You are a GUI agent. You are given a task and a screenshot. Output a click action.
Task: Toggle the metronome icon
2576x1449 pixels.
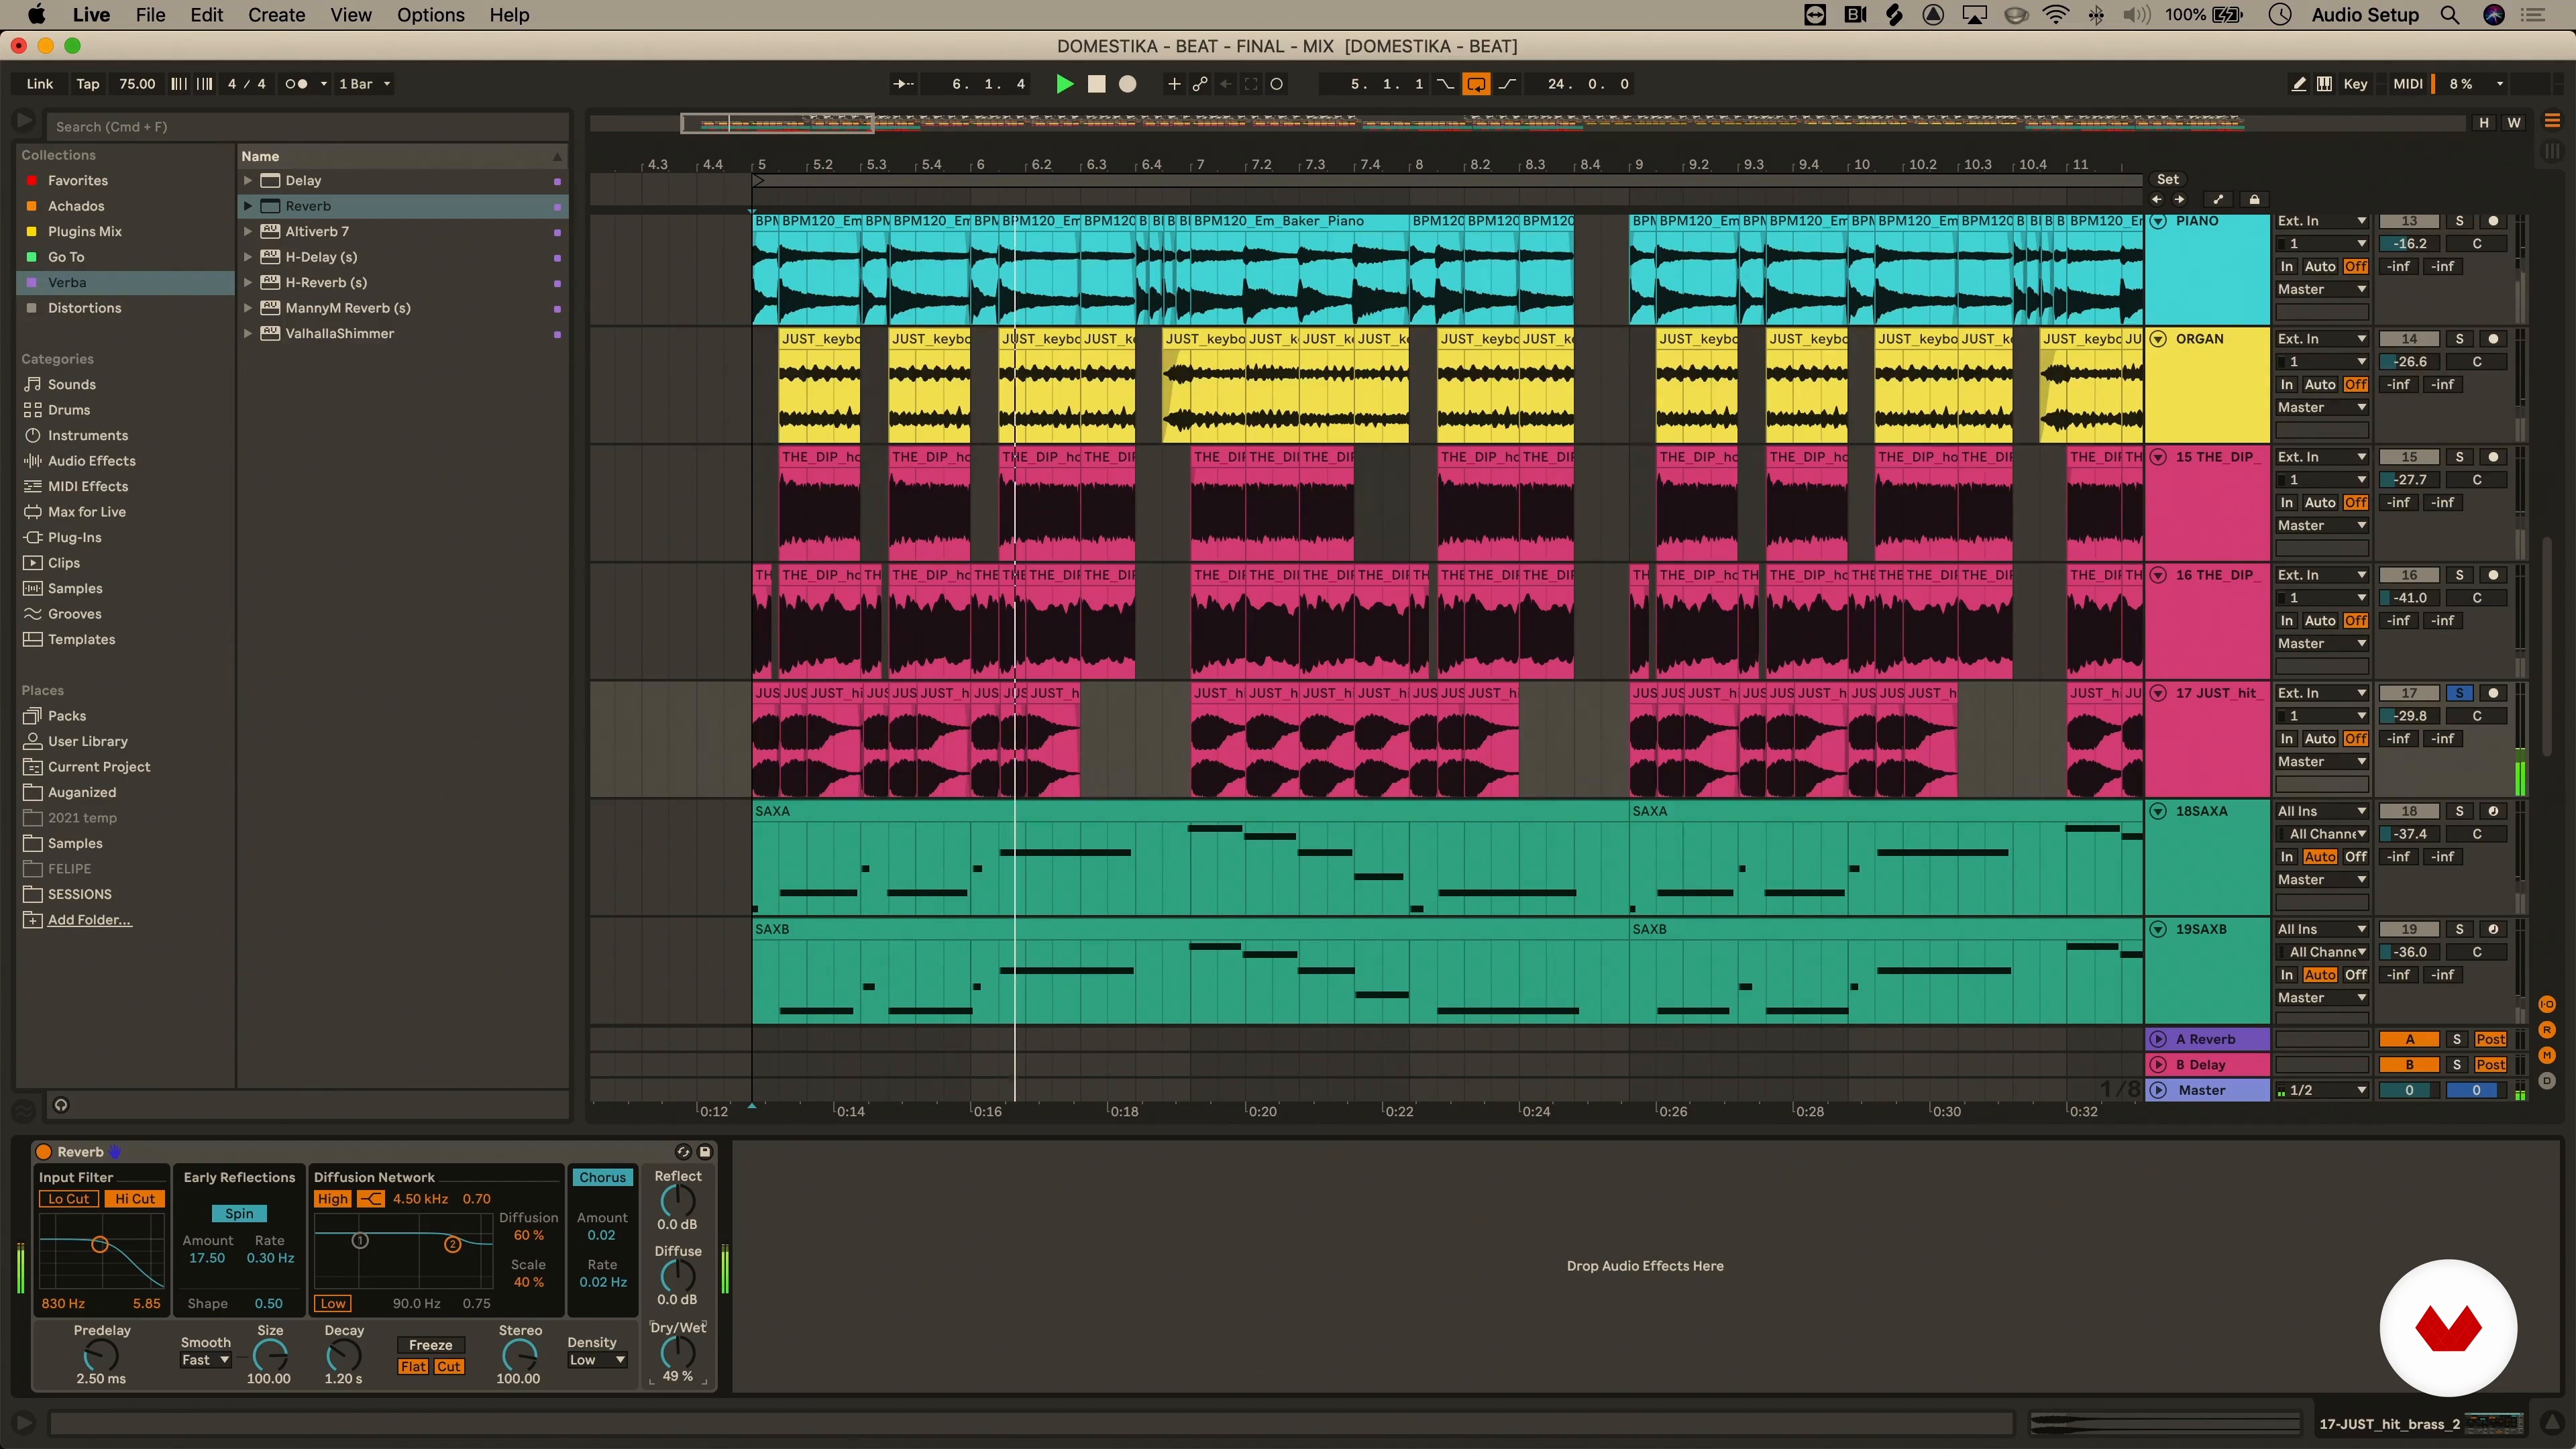[x=296, y=84]
